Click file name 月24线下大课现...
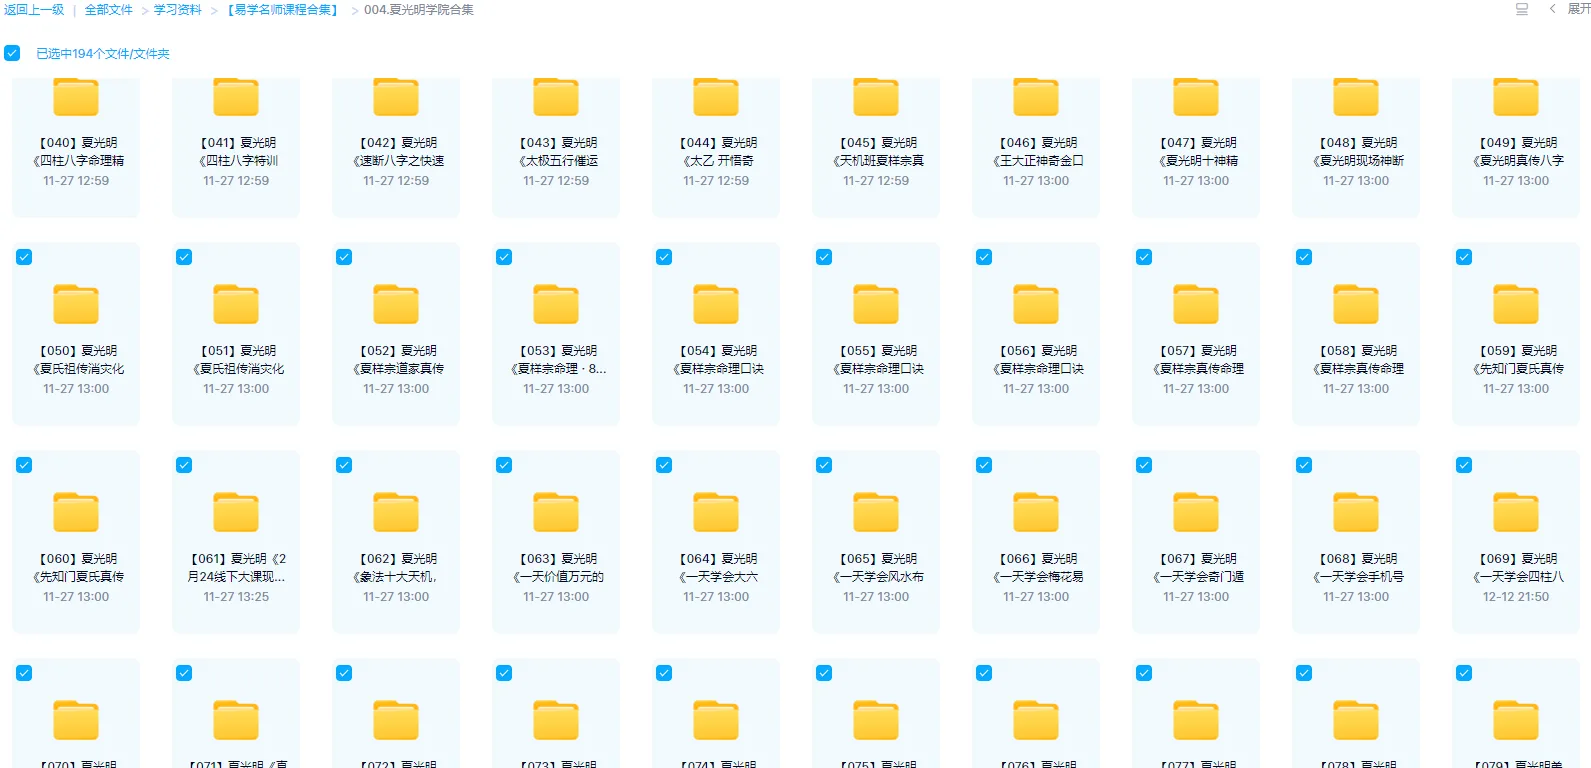1591x768 pixels. [x=236, y=577]
